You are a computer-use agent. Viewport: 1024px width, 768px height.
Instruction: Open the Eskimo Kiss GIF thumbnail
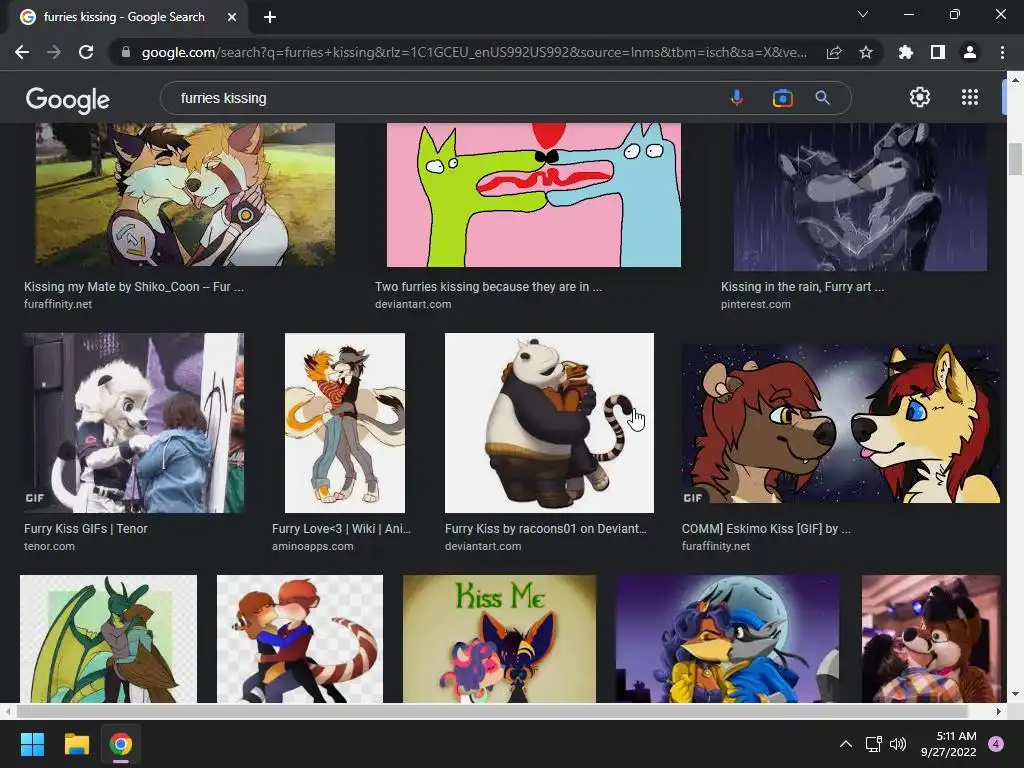point(840,423)
